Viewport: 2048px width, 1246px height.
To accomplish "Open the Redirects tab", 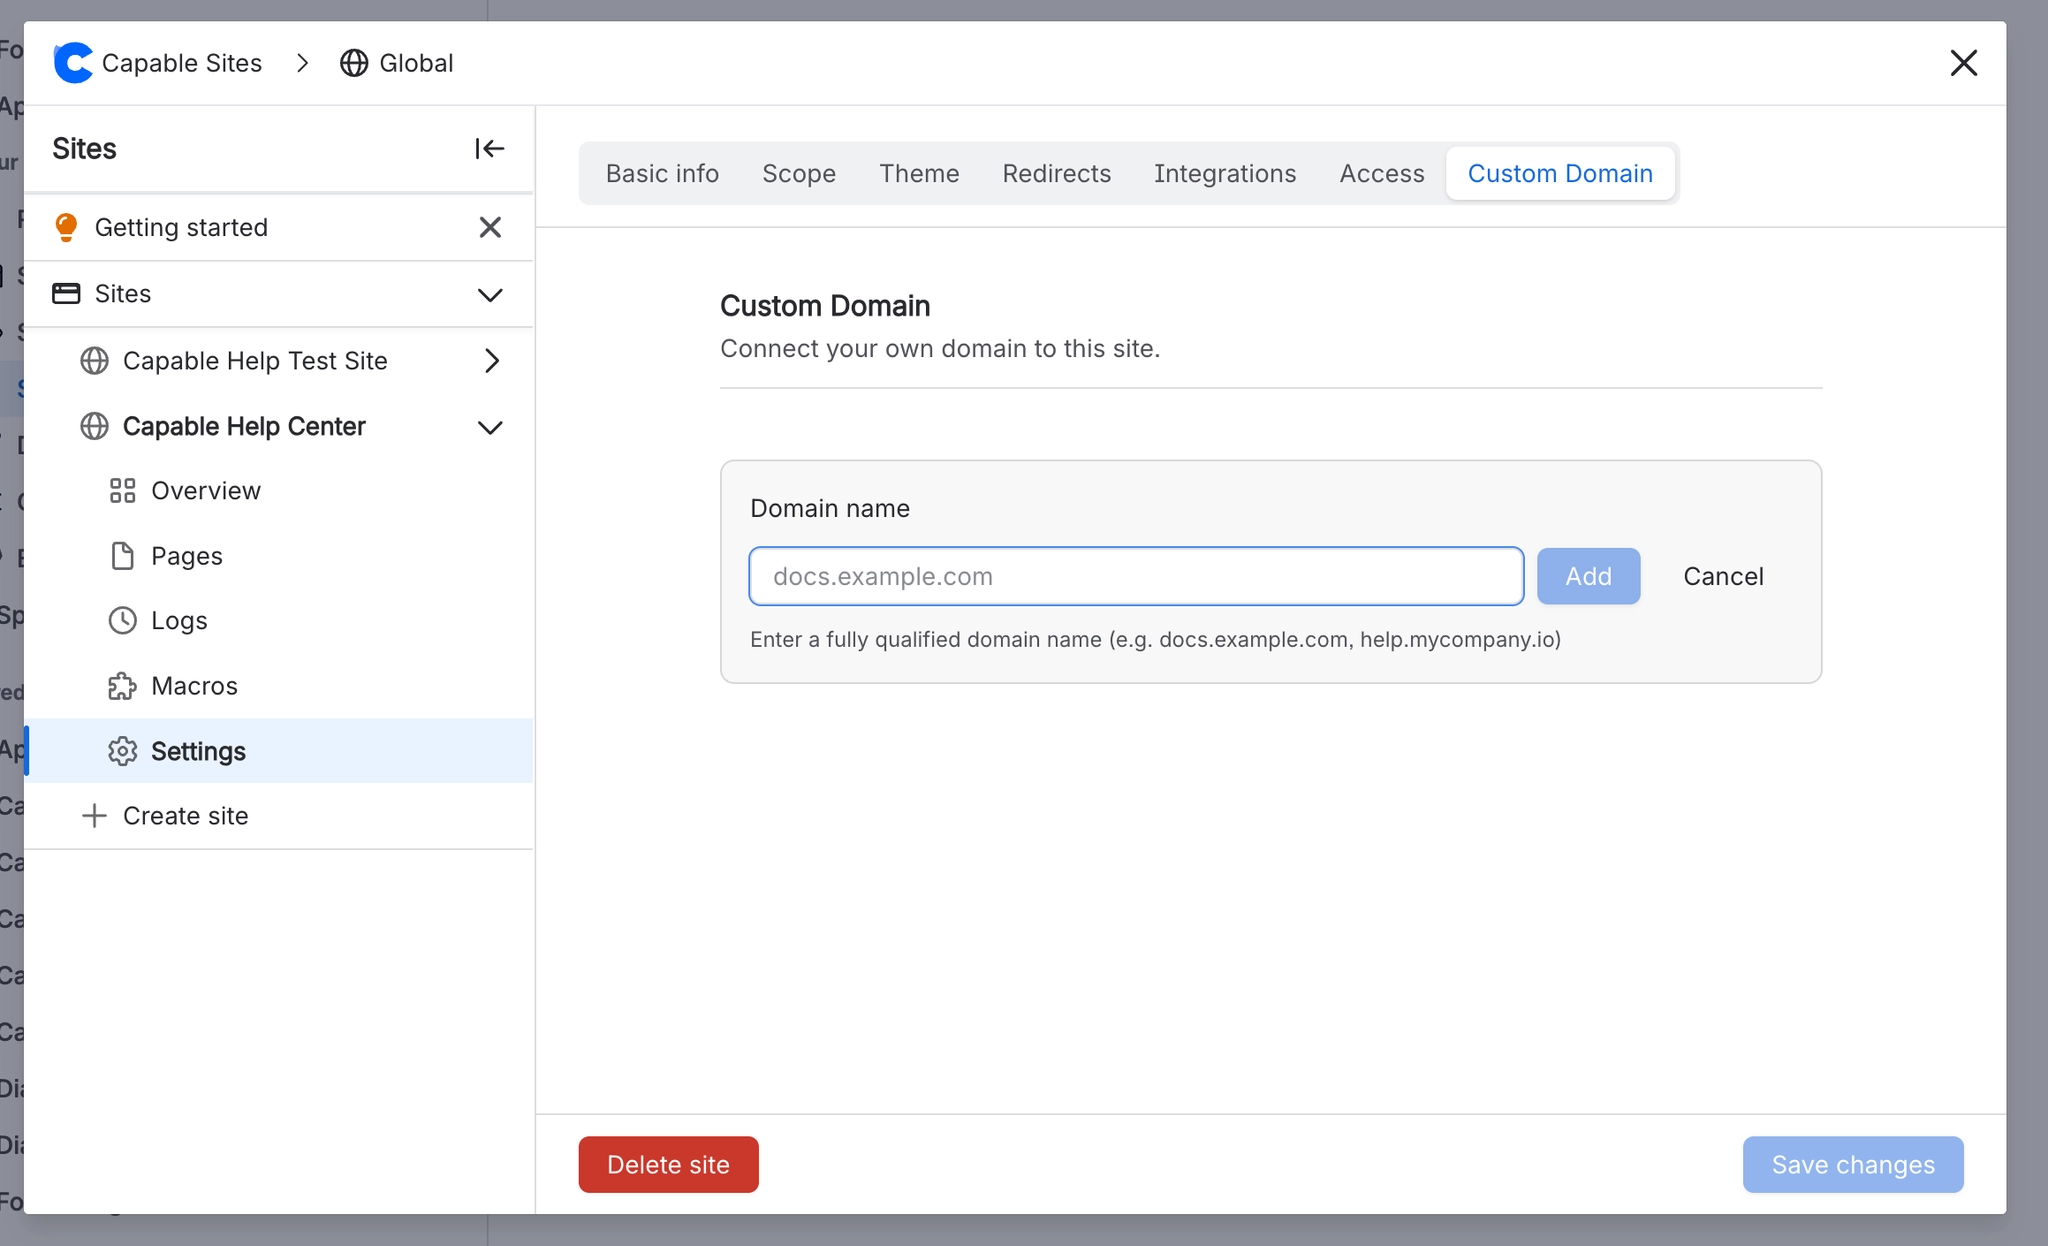I will click(1057, 174).
